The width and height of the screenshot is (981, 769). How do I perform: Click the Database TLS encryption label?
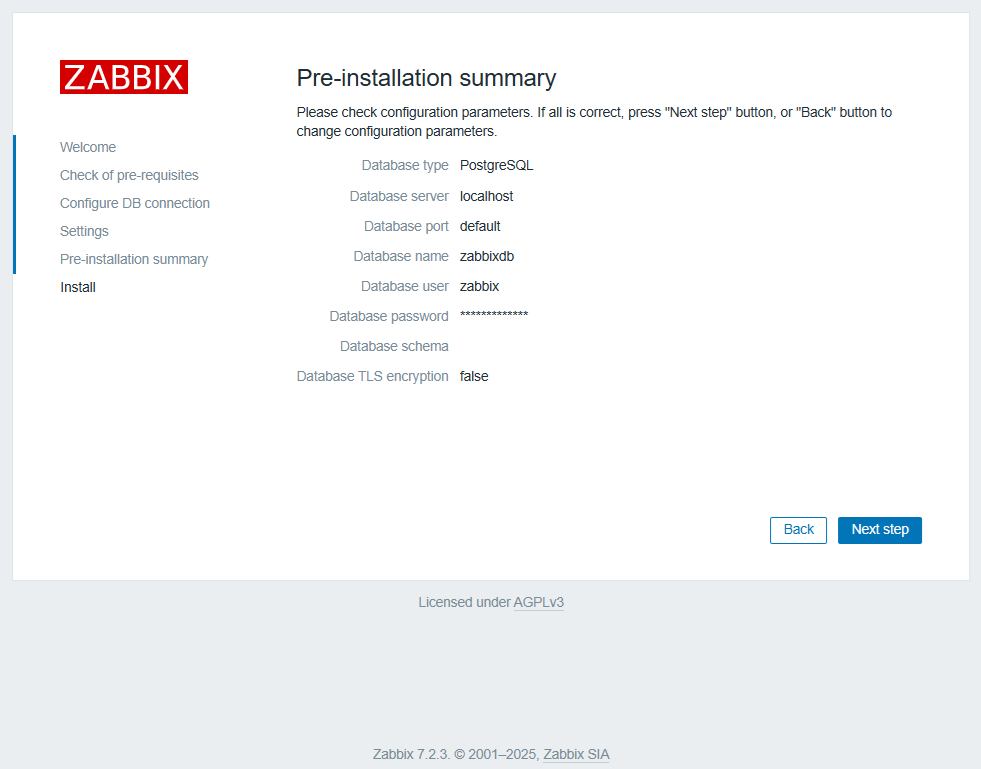click(373, 377)
